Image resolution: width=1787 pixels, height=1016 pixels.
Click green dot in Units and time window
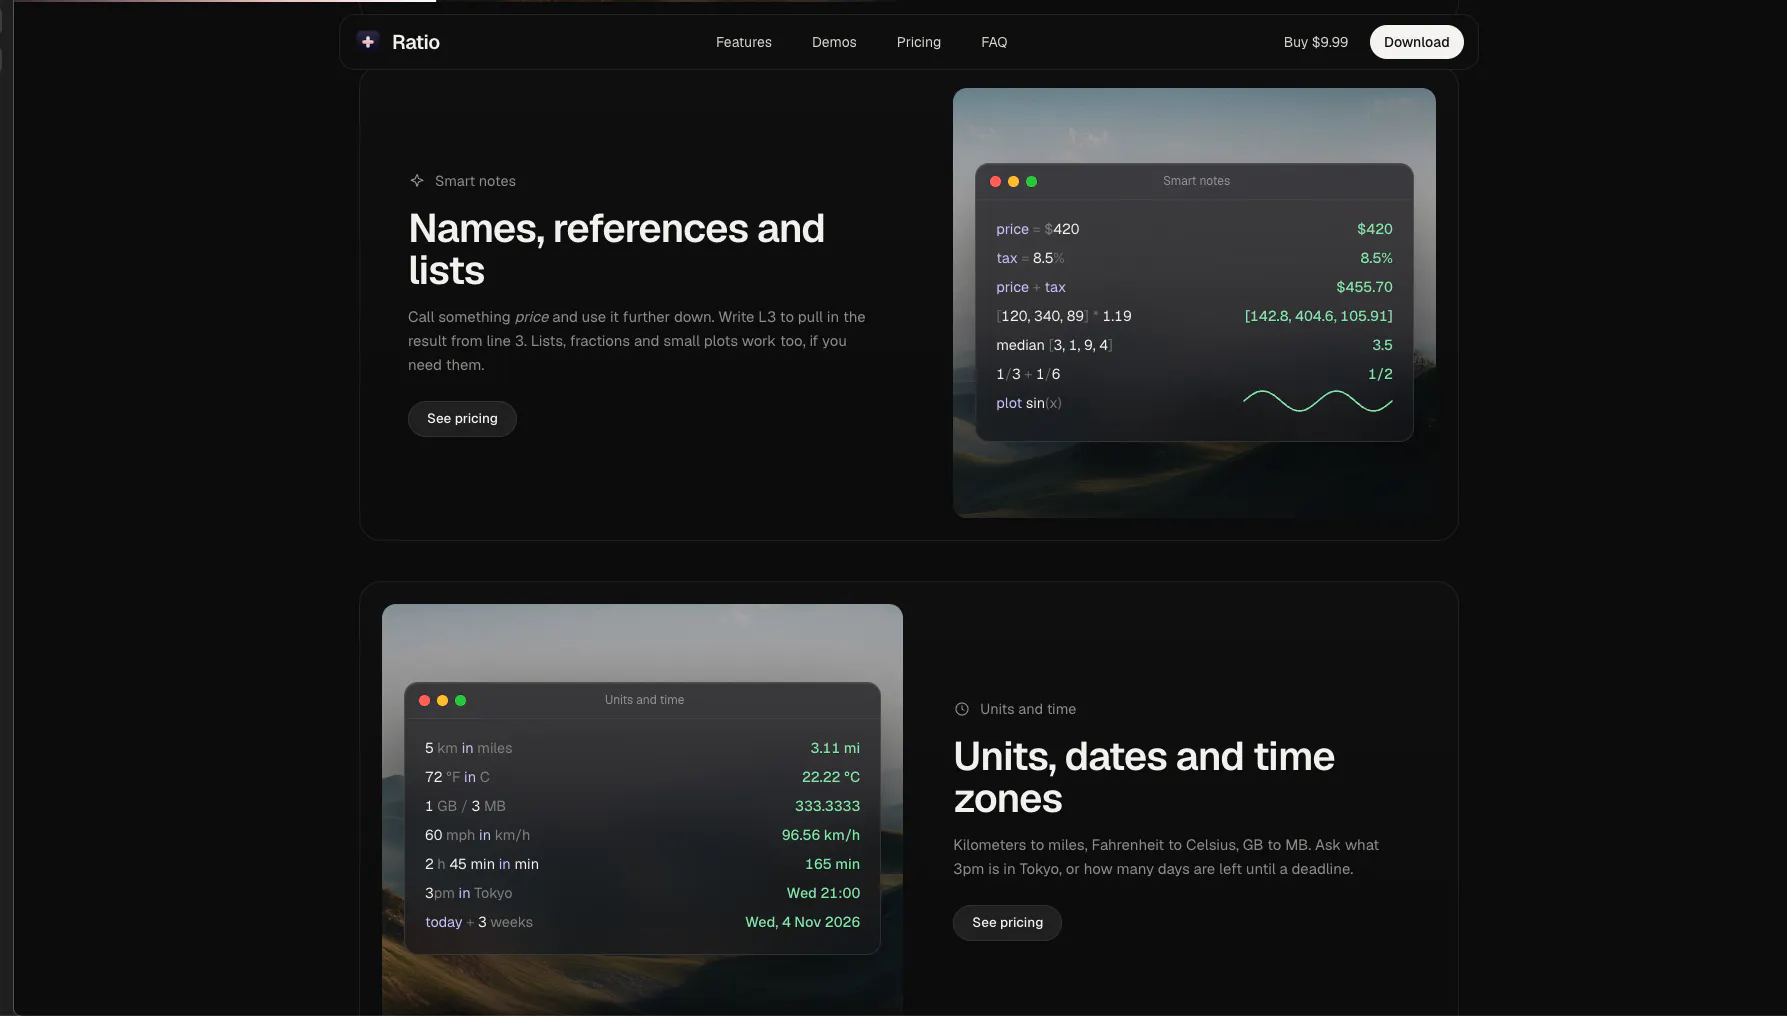(460, 700)
